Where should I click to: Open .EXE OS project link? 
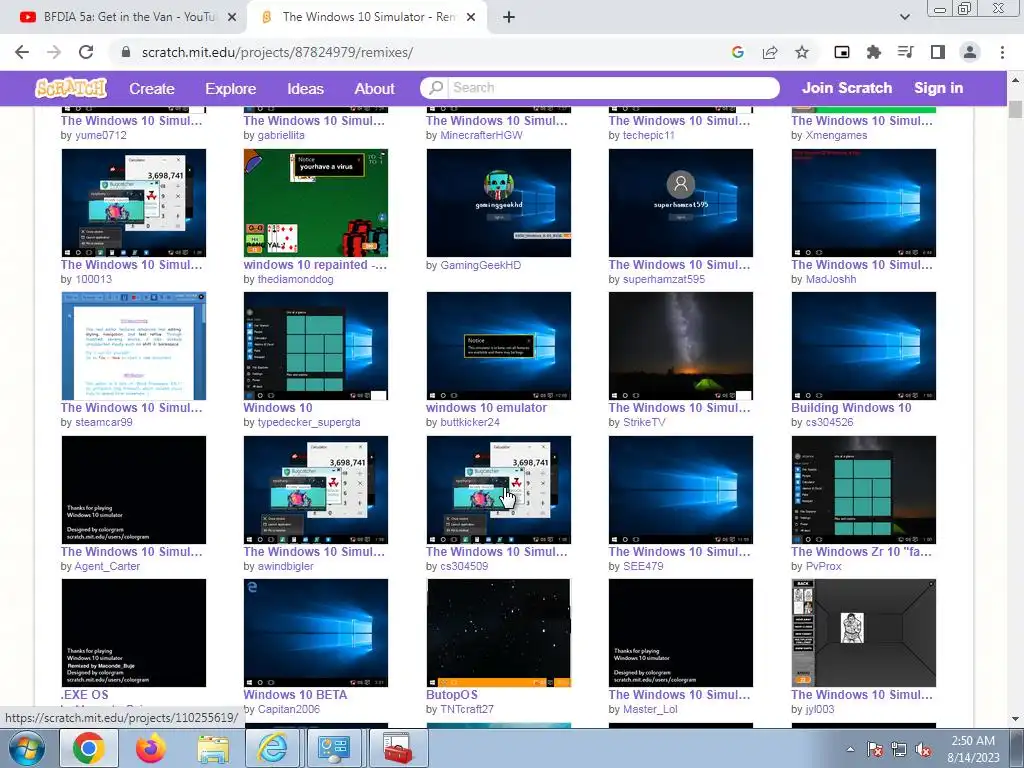(84, 694)
